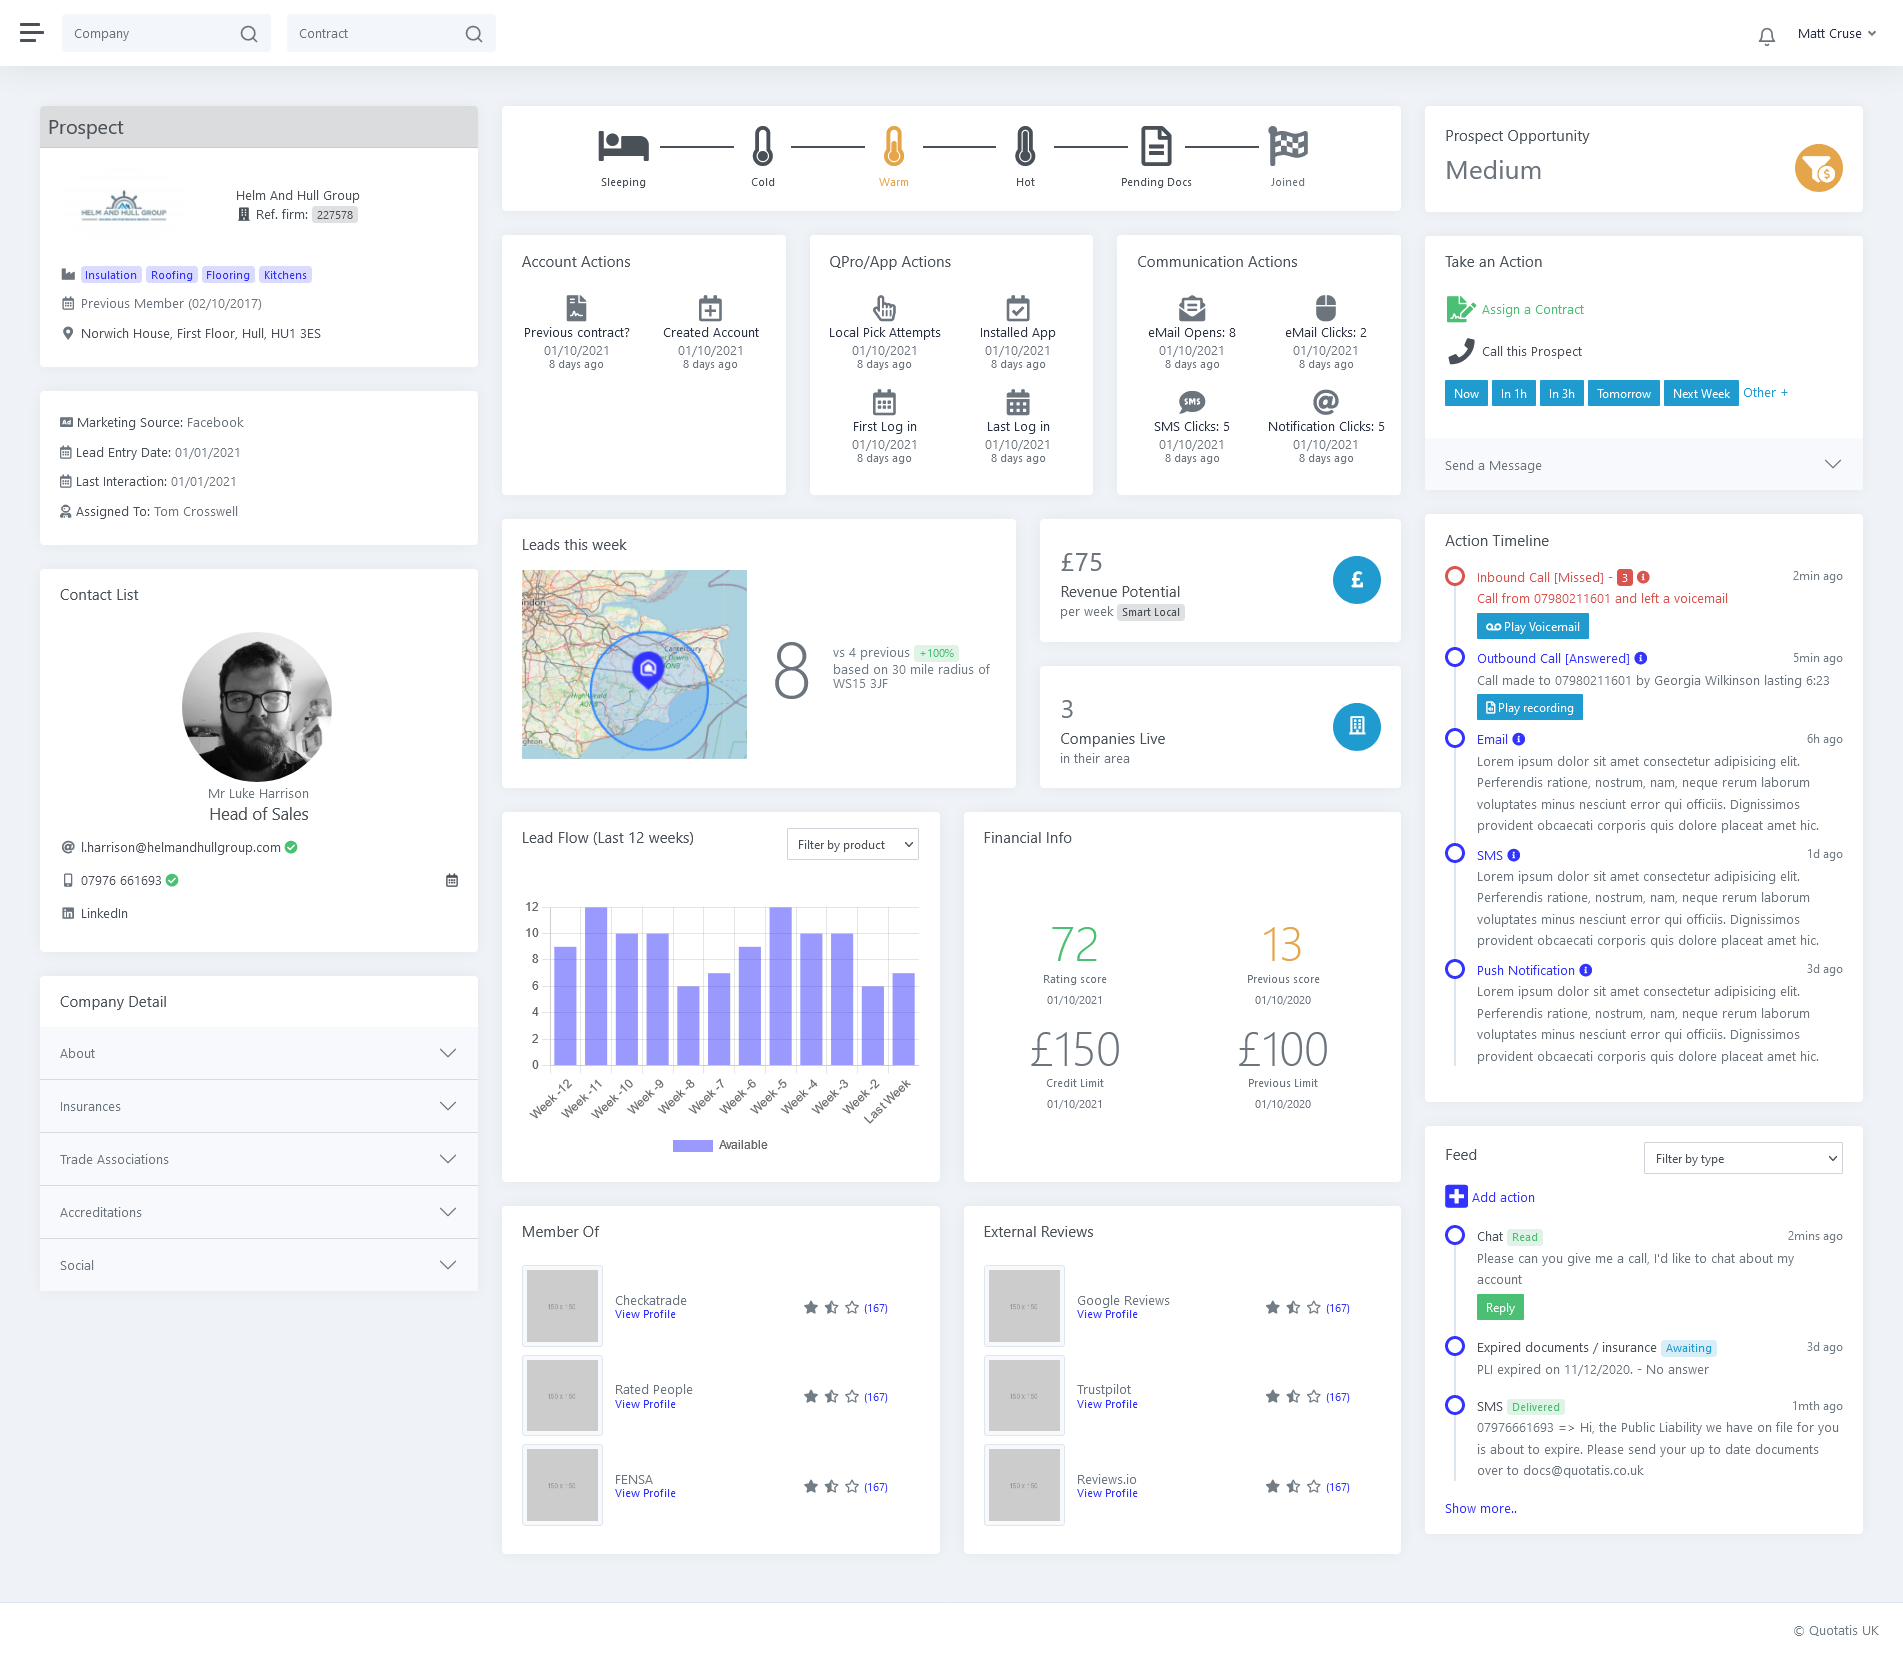1903x1656 pixels.
Task: Click the Week -5 bar in chart
Action: [x=780, y=986]
